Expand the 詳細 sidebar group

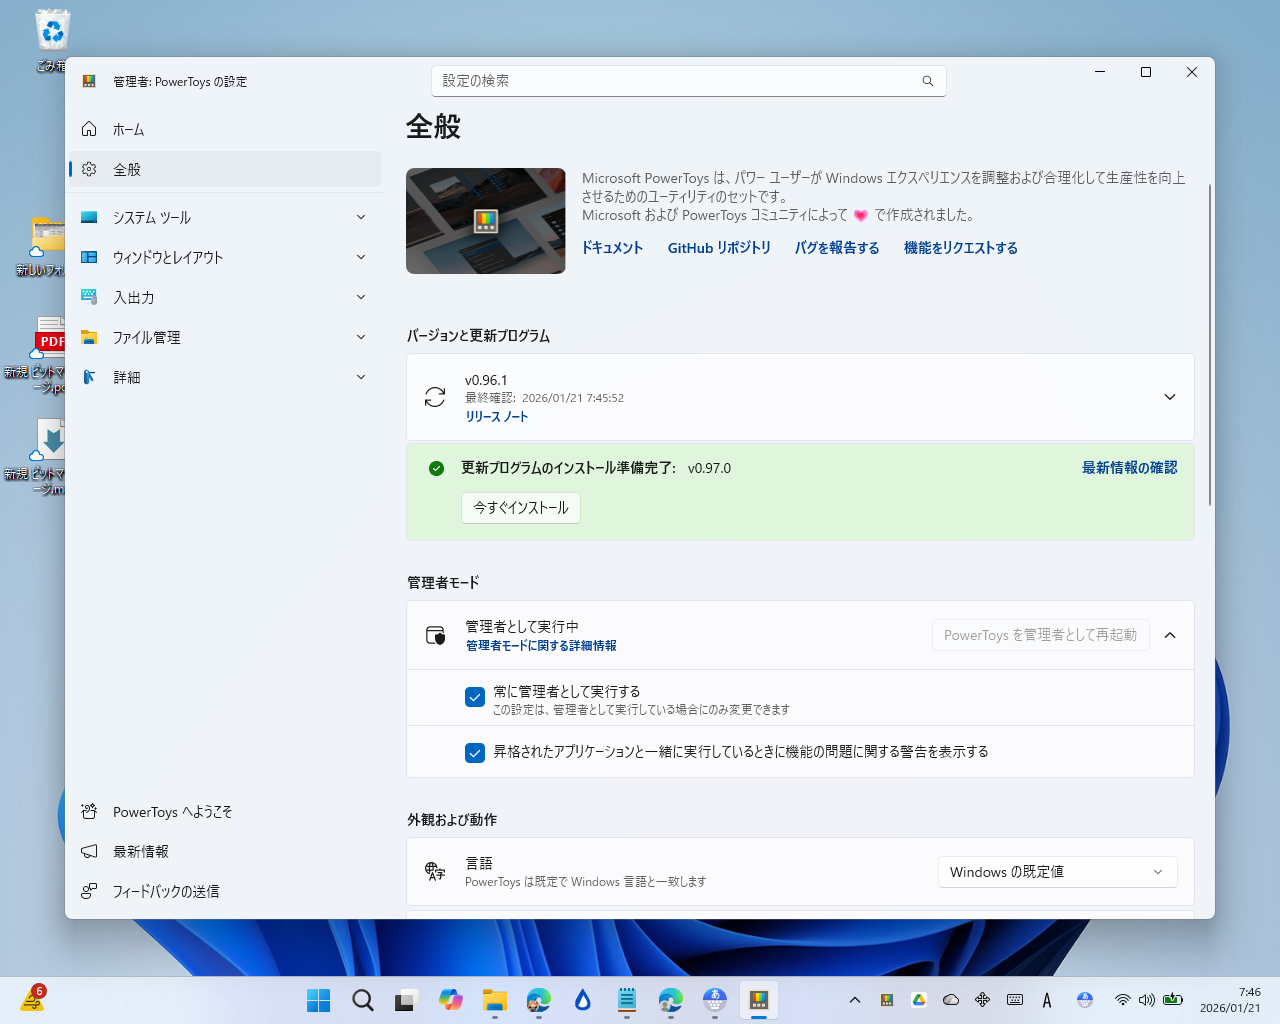pos(361,377)
